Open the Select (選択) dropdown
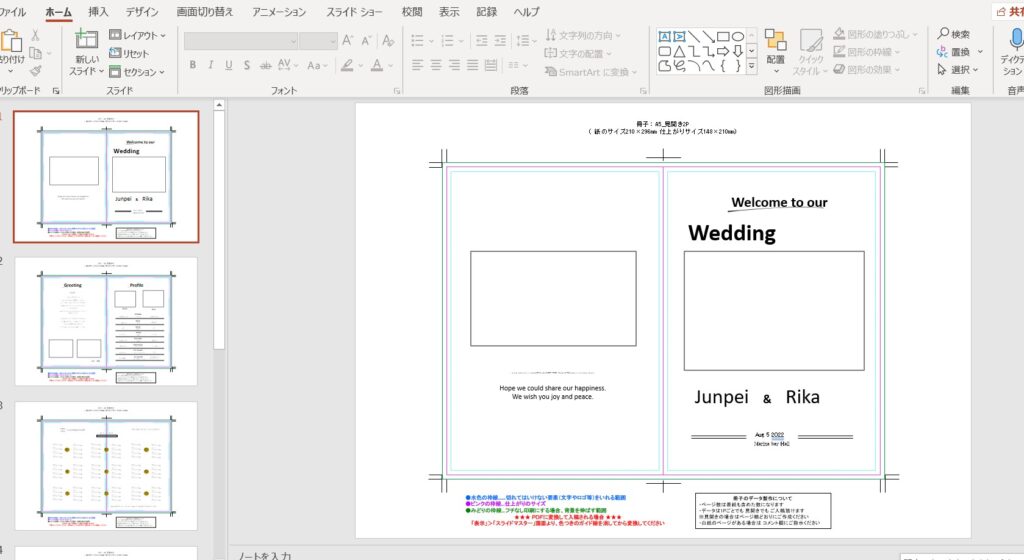This screenshot has width=1024, height=560. tap(959, 70)
